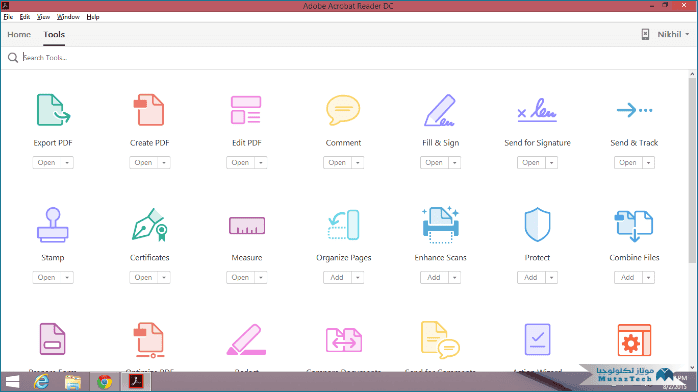Image resolution: width=698 pixels, height=392 pixels.
Task: Click the Enhance Scans scanner icon
Action: point(440,225)
